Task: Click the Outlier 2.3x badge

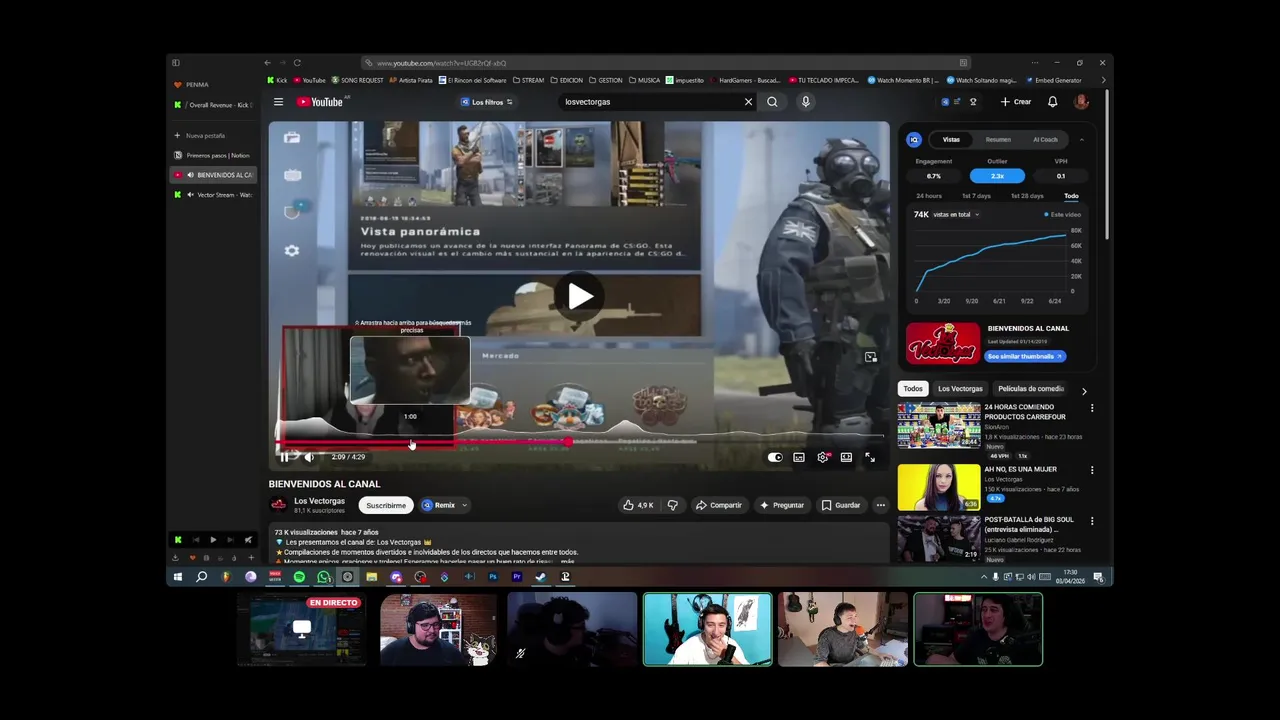Action: (x=997, y=176)
